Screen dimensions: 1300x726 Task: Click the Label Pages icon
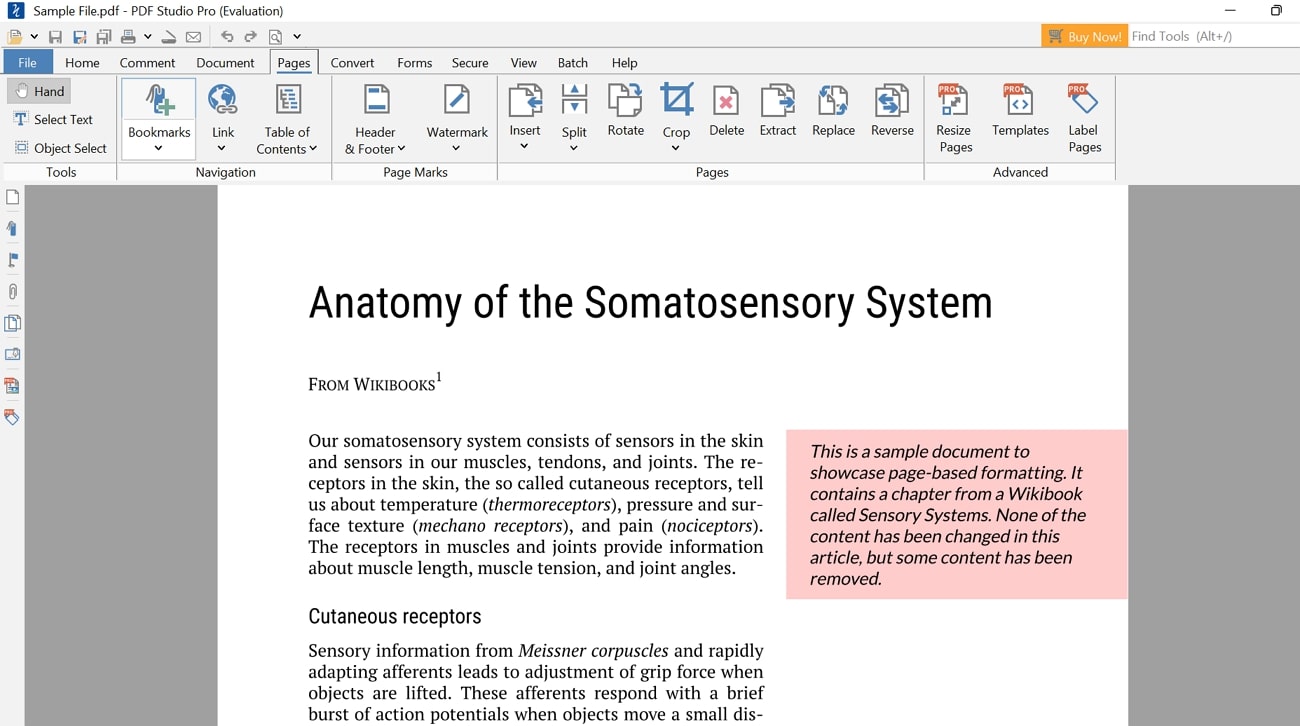coord(1083,100)
